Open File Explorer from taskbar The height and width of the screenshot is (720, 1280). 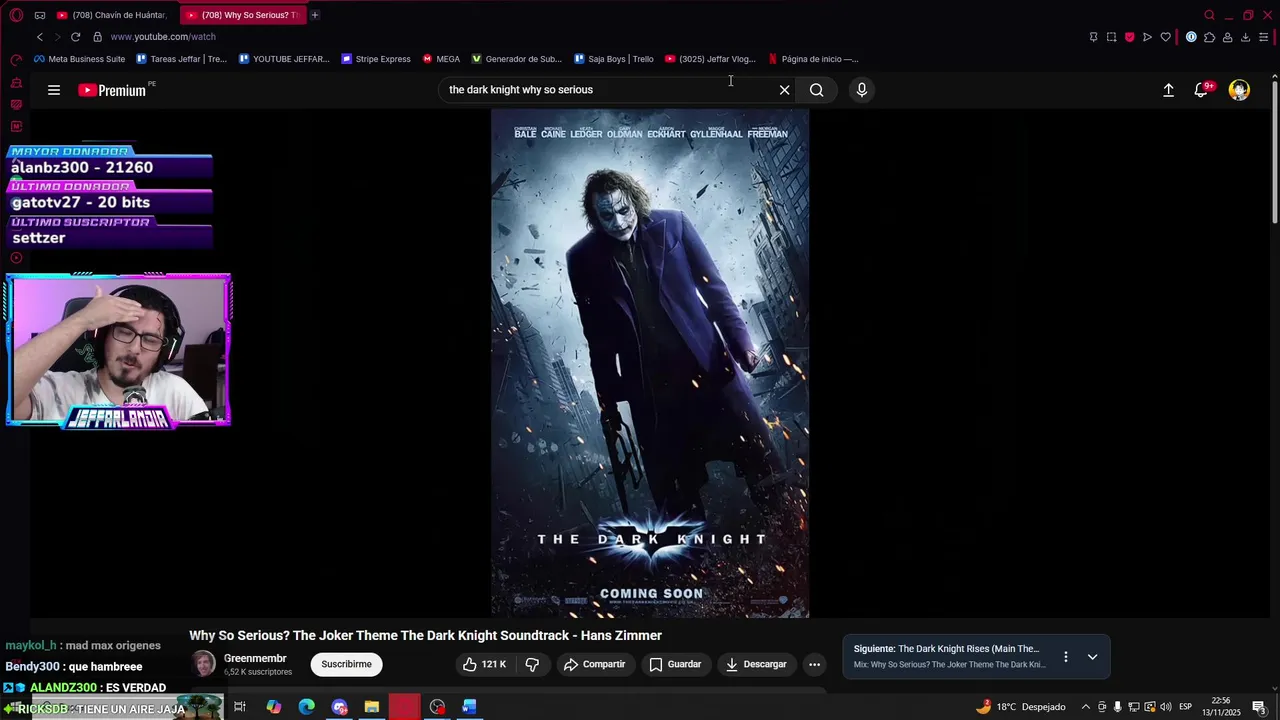372,707
